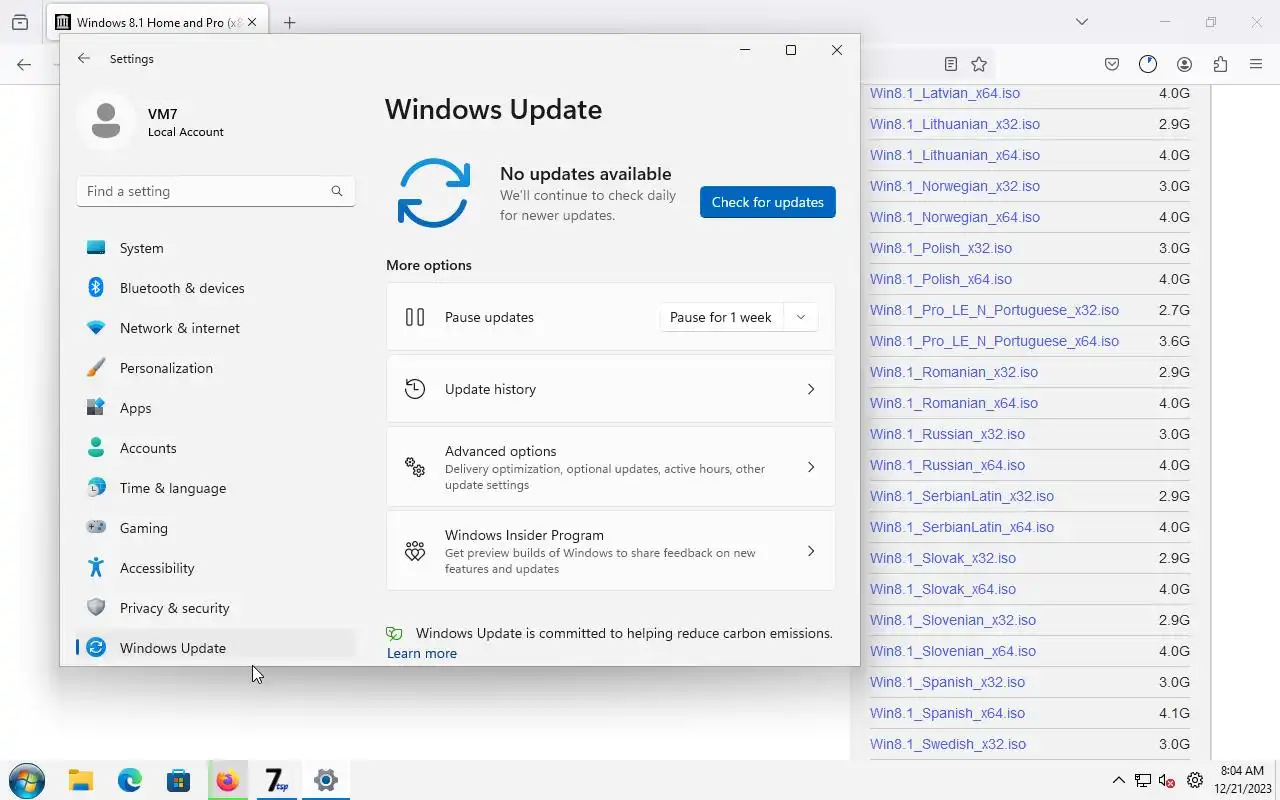This screenshot has width=1280, height=800.
Task: Download Win8.1_SerbianLatin_x64.iso link
Action: click(962, 527)
